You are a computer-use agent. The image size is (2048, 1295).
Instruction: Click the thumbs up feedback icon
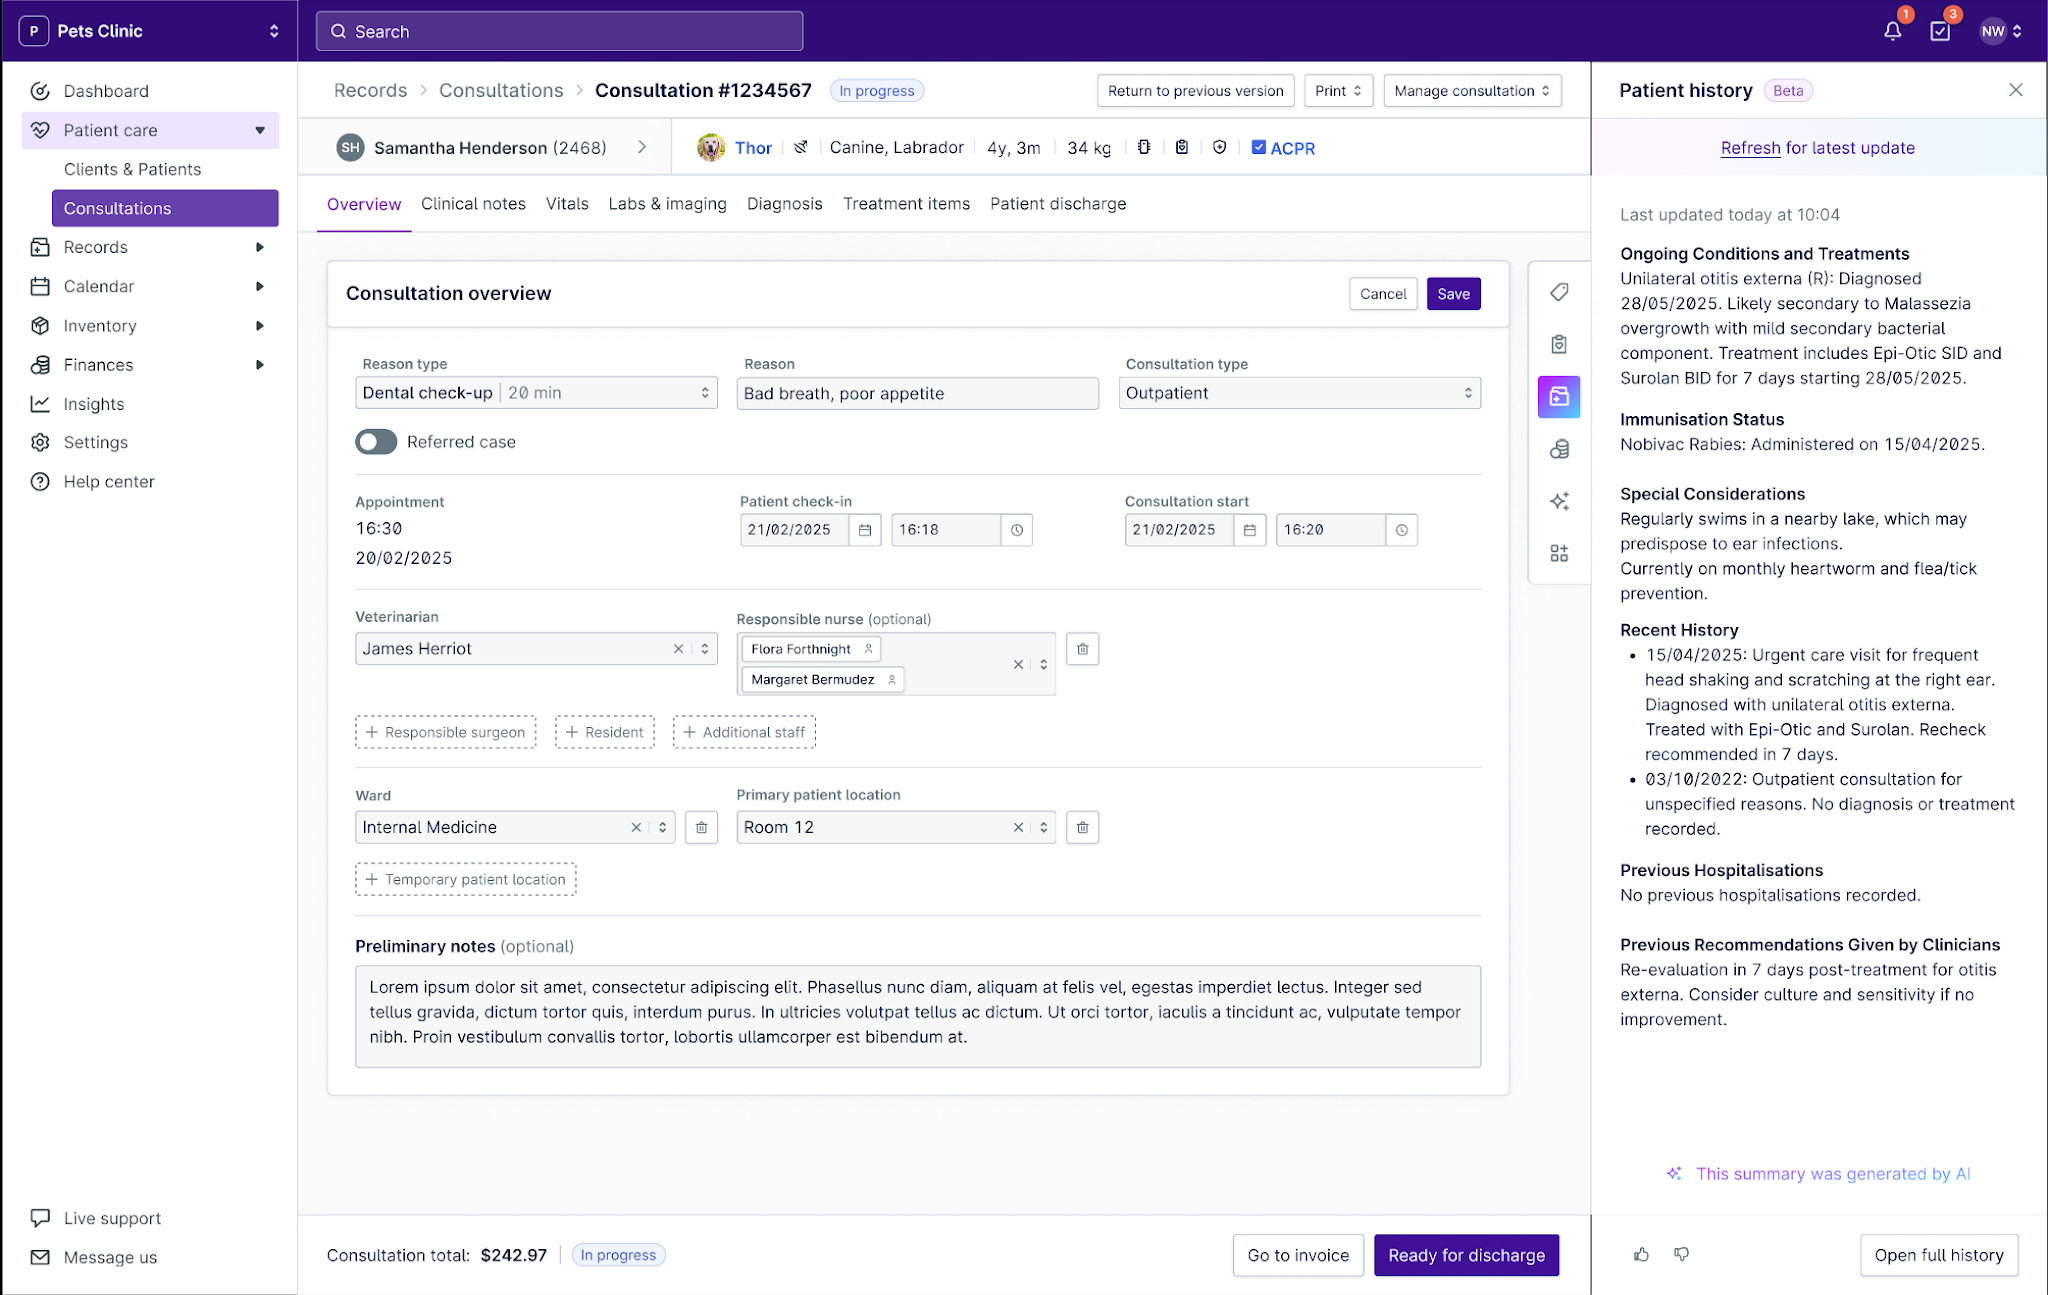[1641, 1254]
